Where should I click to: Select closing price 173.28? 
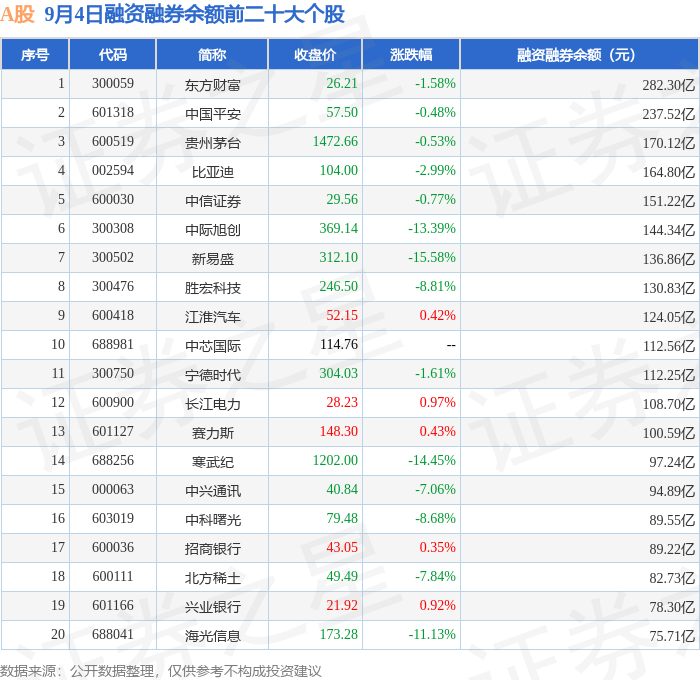pos(338,635)
